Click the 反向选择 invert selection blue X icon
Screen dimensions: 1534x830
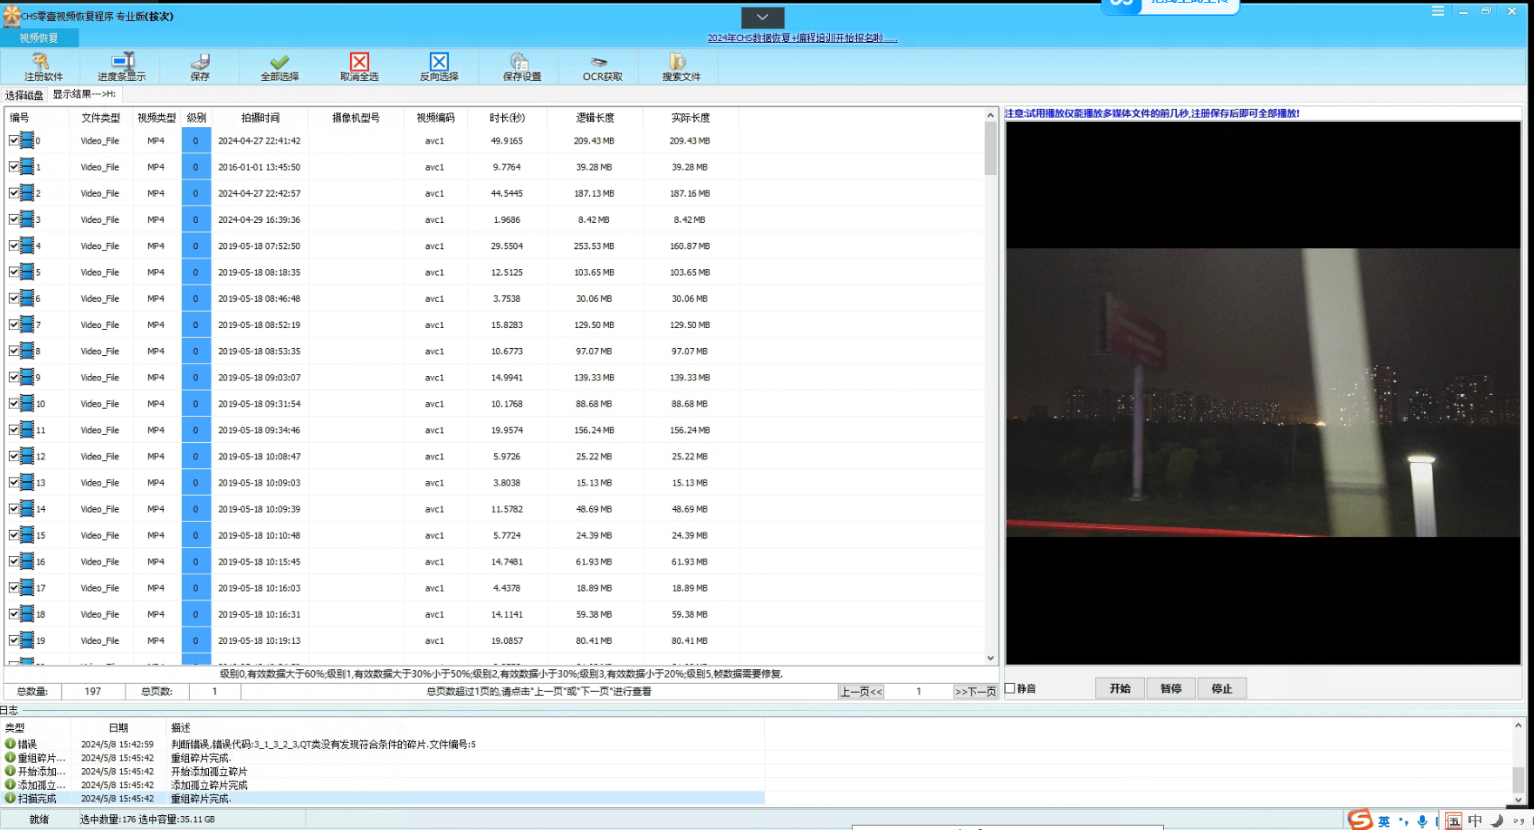439,62
